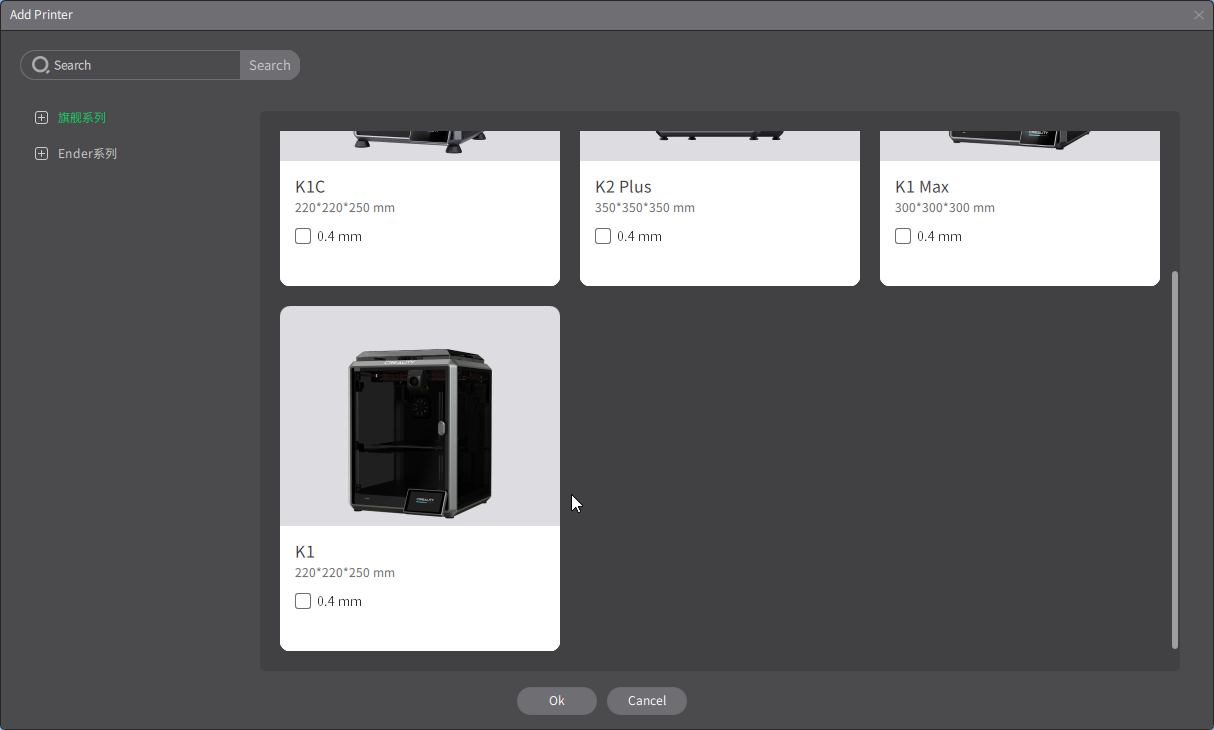Enable K1C 0.4 mm nozzle checkbox
This screenshot has height=730, width=1214.
tap(303, 236)
